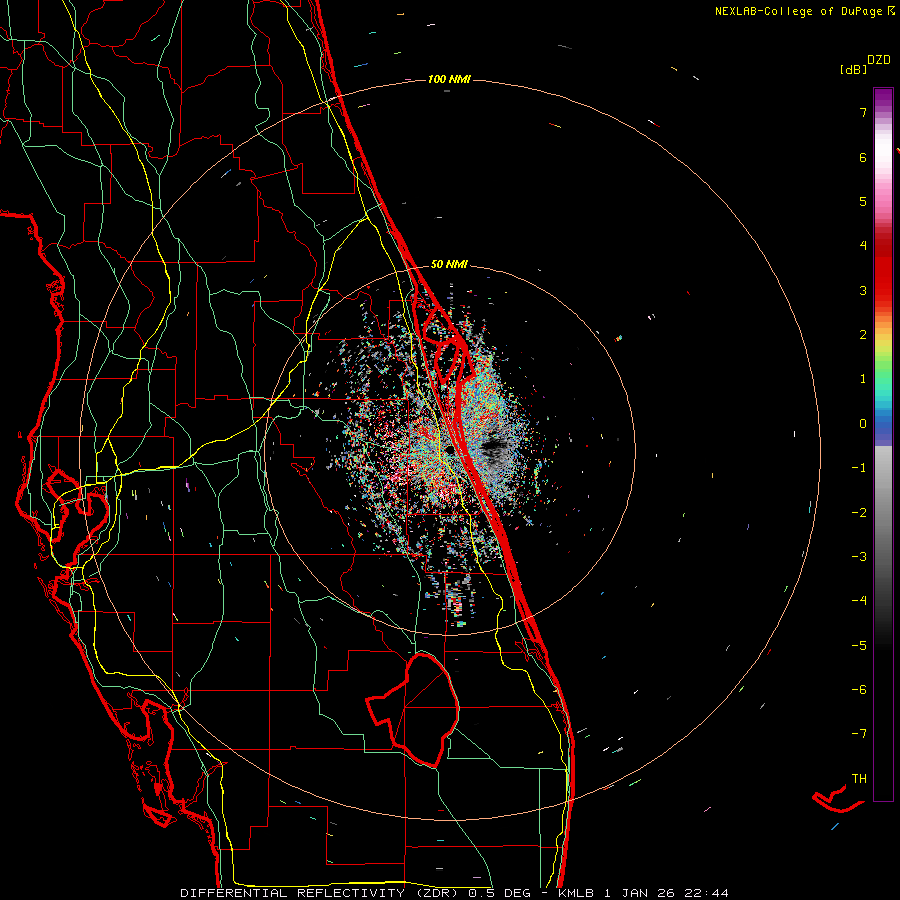Click the 5 value on color scale
900x900 pixels.
coord(863,201)
